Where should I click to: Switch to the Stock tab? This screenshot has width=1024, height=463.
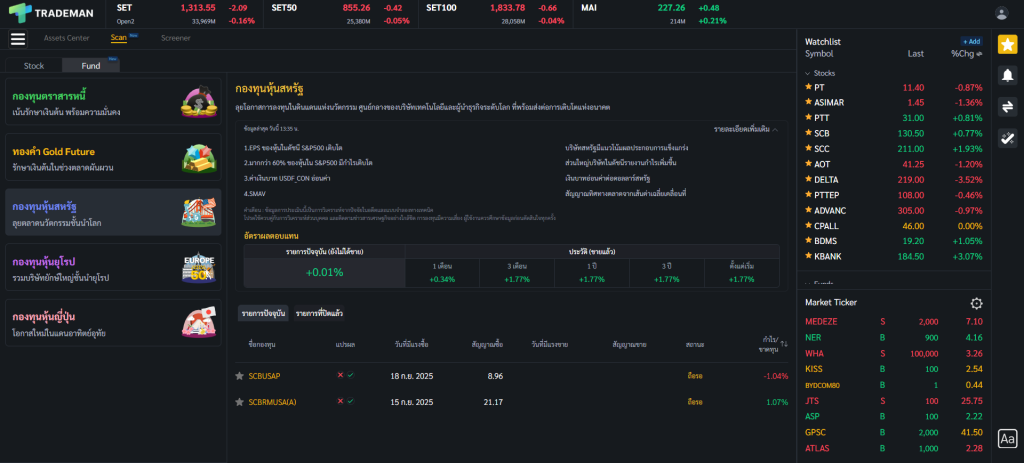click(x=34, y=66)
